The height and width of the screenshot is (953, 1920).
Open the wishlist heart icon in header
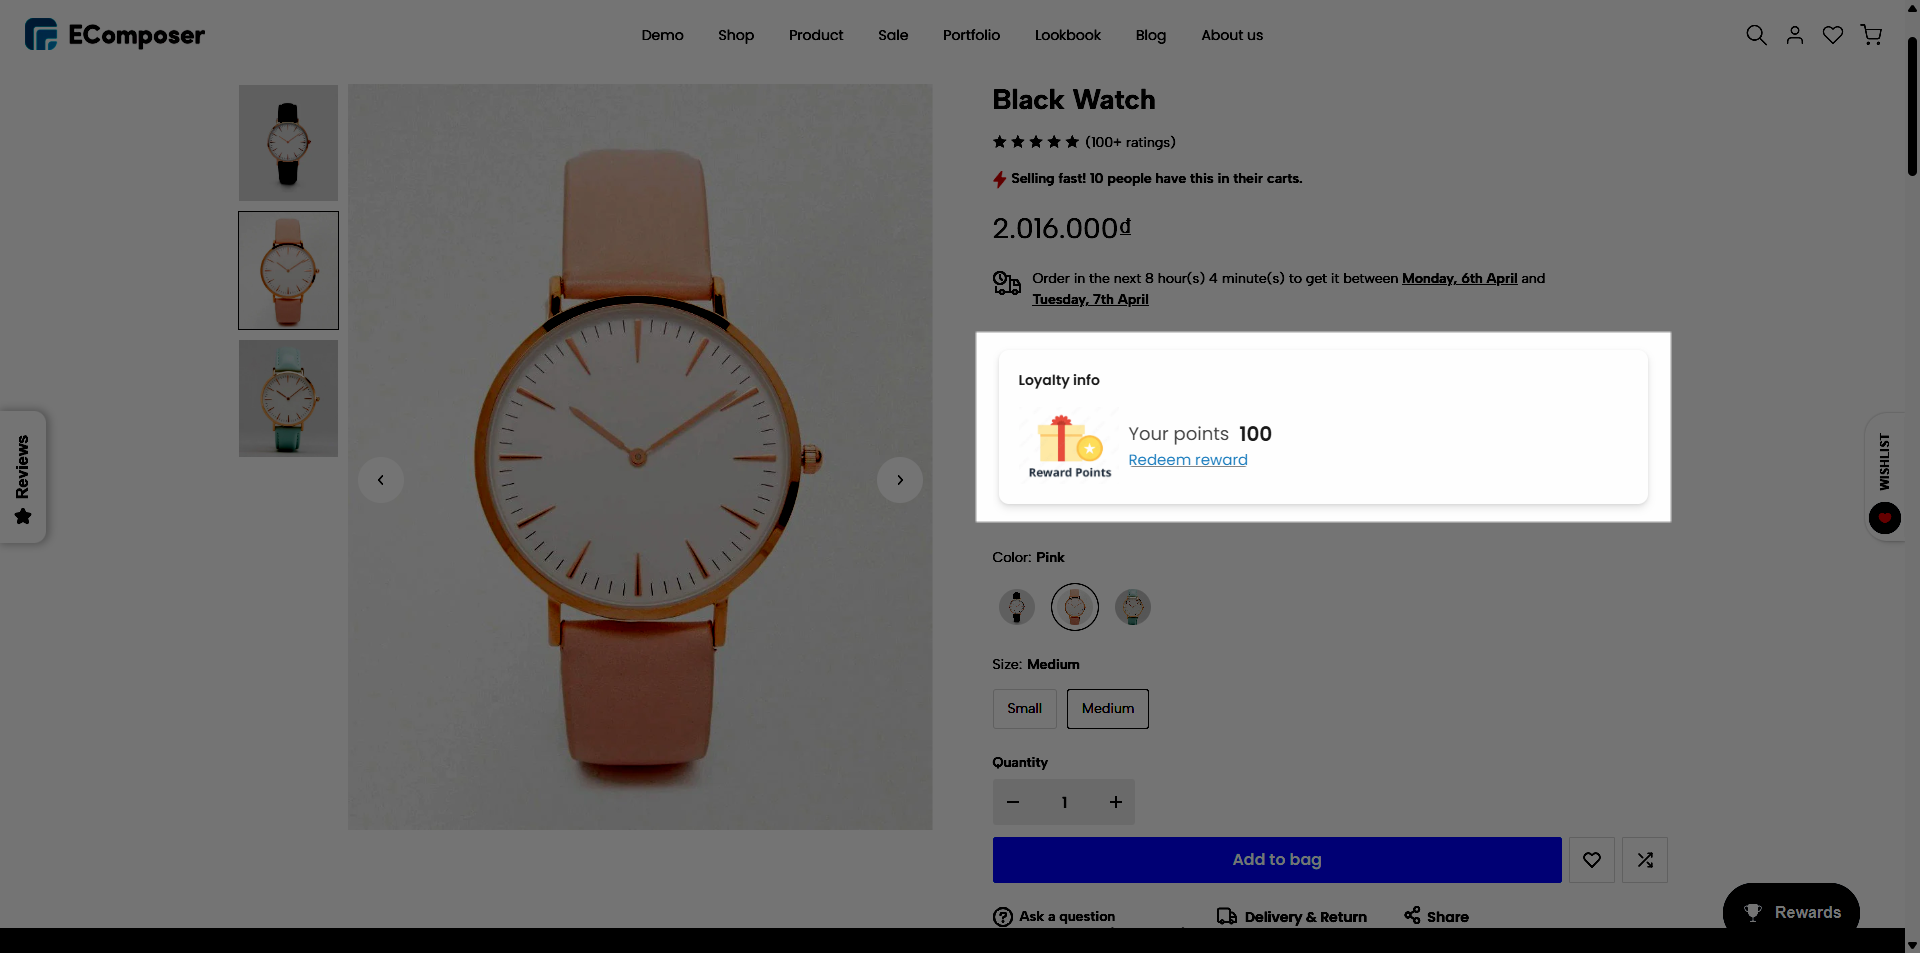pos(1833,35)
